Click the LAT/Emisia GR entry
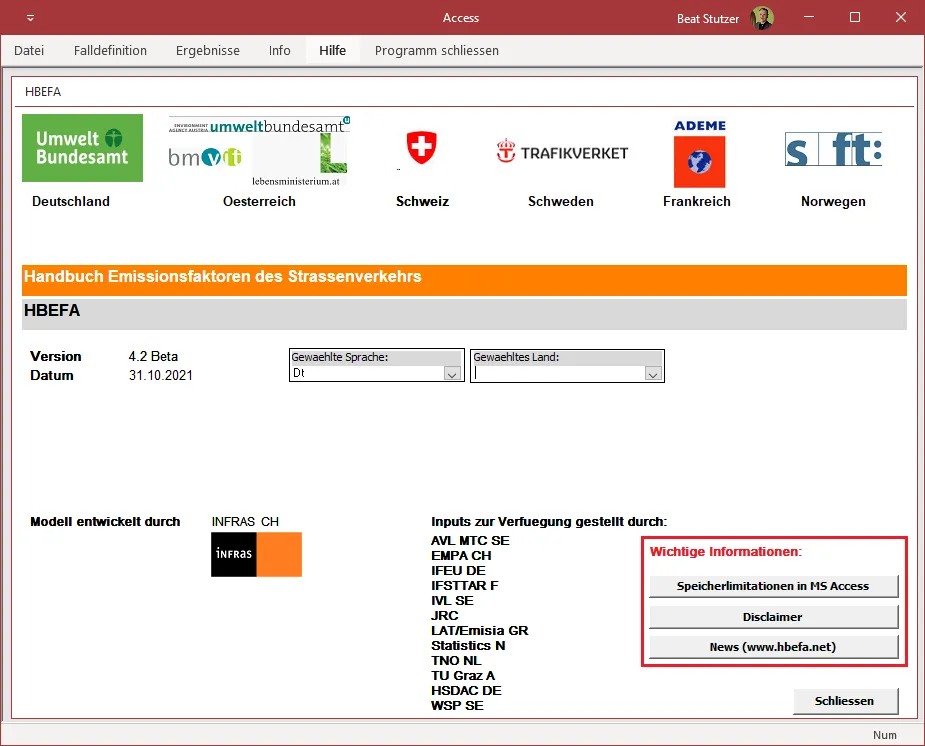The width and height of the screenshot is (925, 746). coord(480,630)
